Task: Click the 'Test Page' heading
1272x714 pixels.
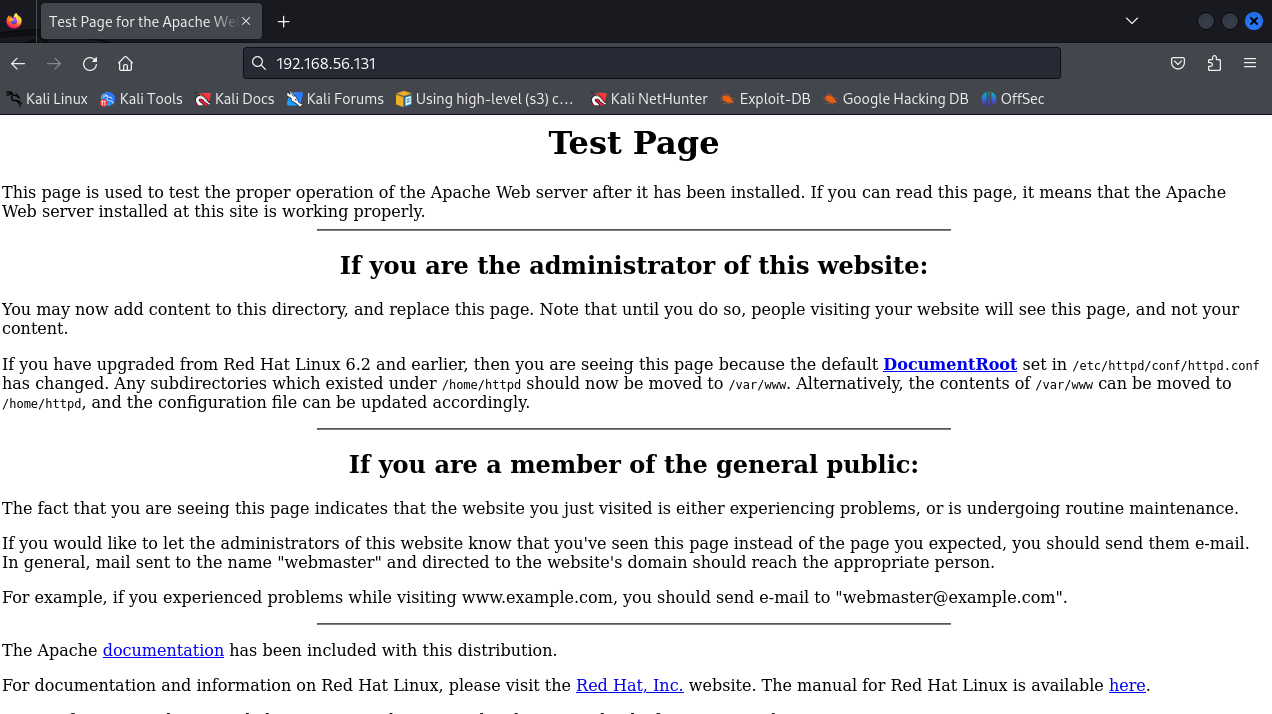Action: pos(634,143)
